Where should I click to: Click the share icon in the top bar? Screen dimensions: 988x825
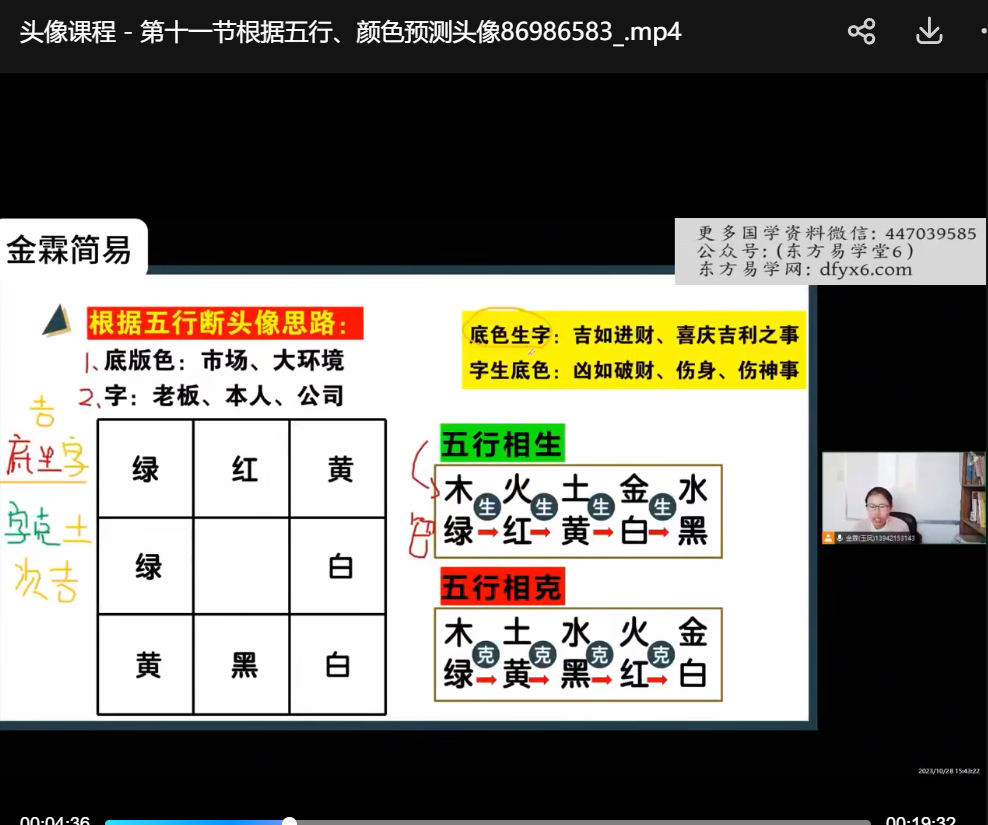(861, 32)
